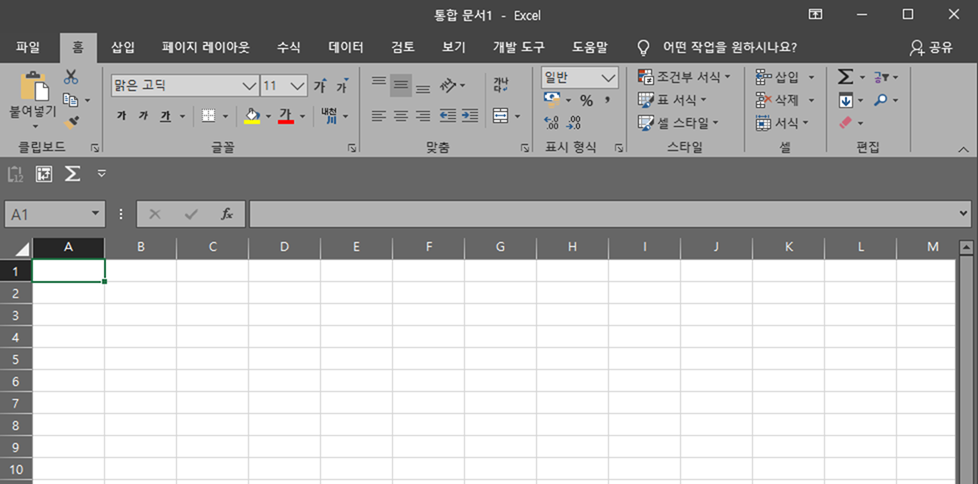Apply yellow fill color bucket
Screen dimensions: 978x484
pos(251,116)
